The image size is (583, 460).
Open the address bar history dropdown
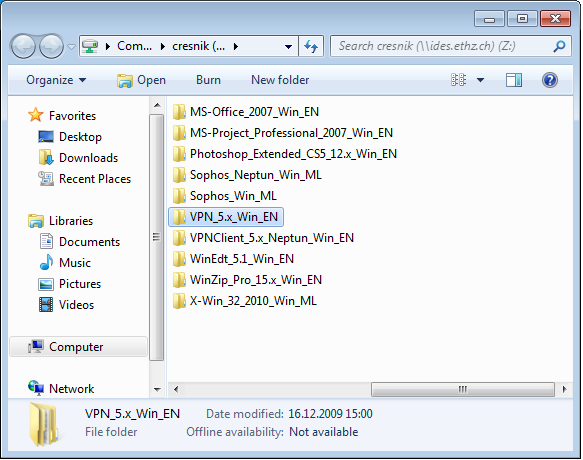(x=288, y=46)
